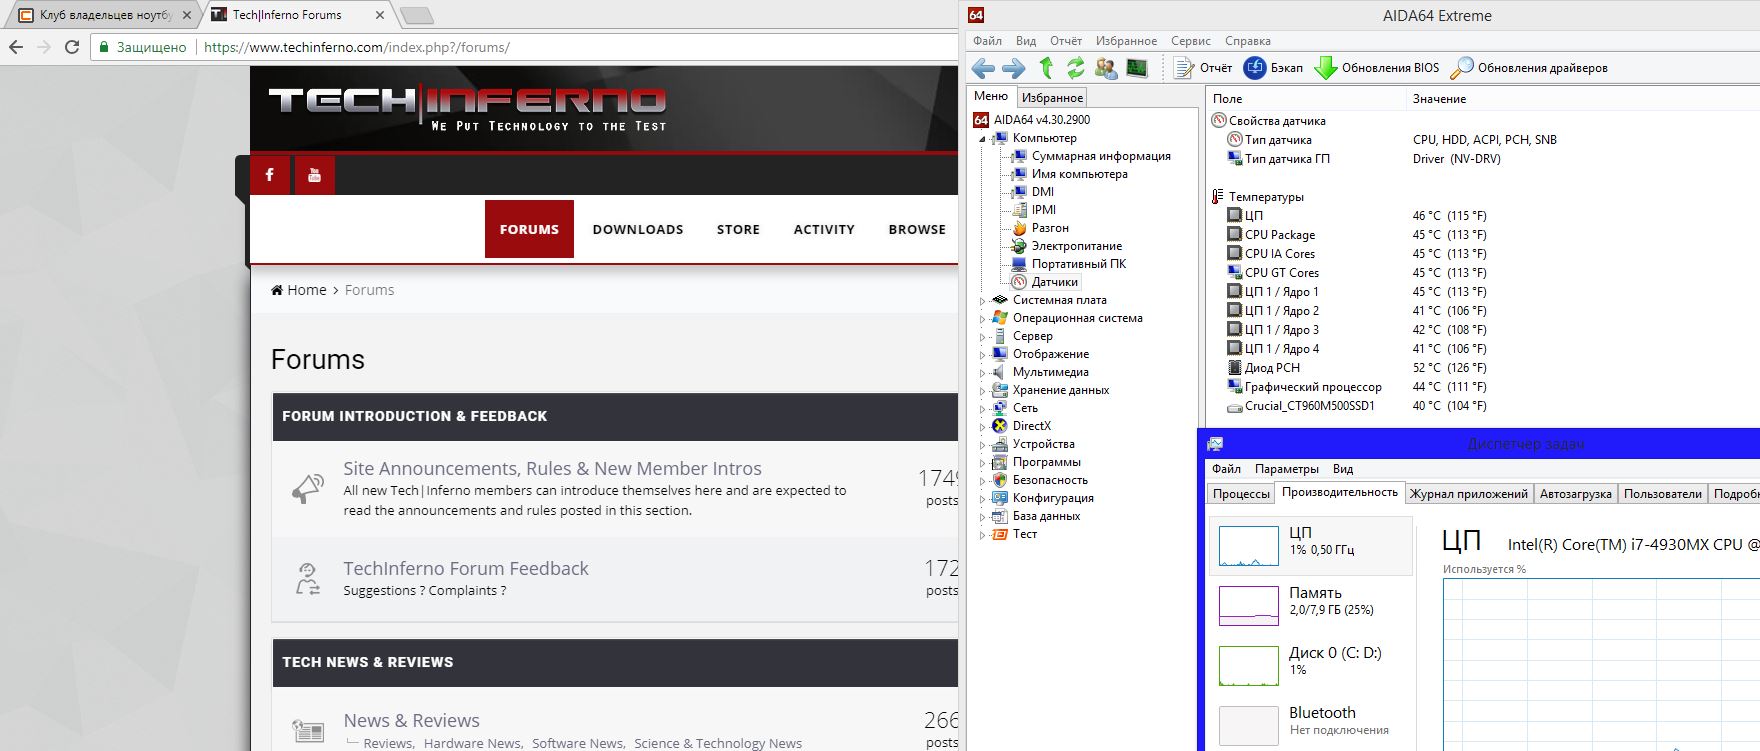
Task: Open the Сервис menu in AIDA64
Action: pyautogui.click(x=1190, y=41)
